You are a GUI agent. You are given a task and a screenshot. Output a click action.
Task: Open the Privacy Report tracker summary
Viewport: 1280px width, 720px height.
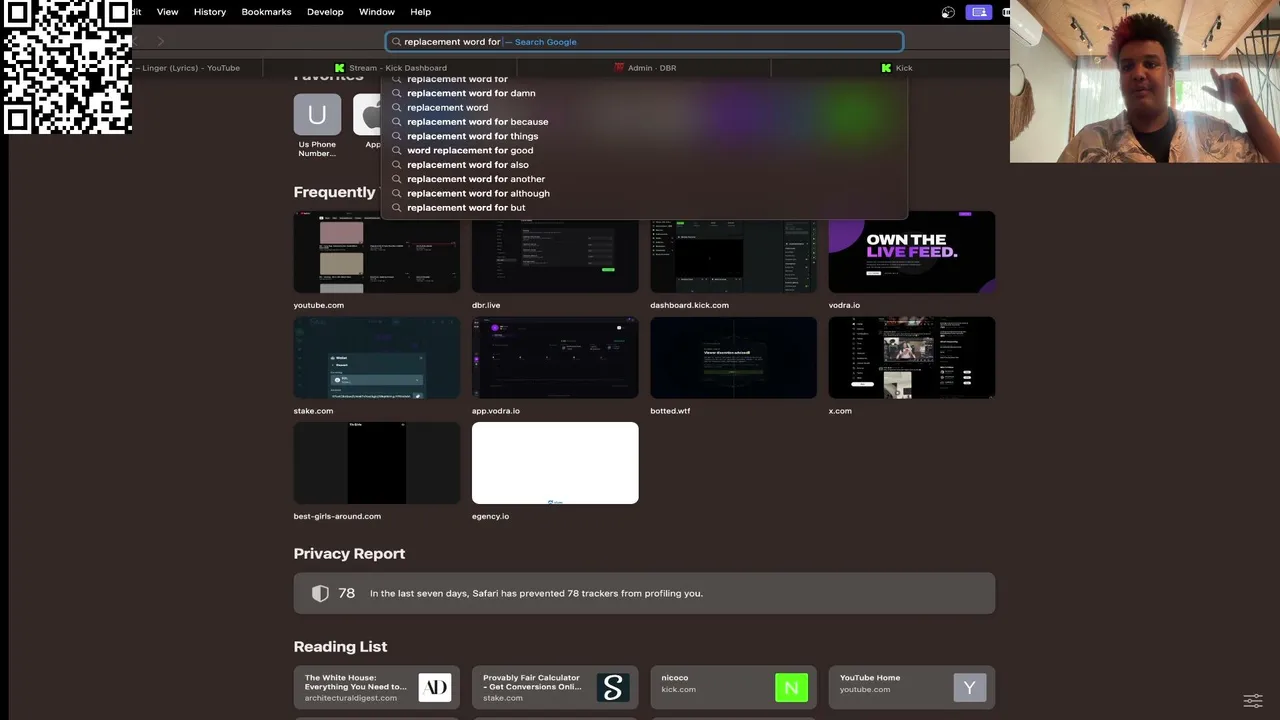click(644, 593)
